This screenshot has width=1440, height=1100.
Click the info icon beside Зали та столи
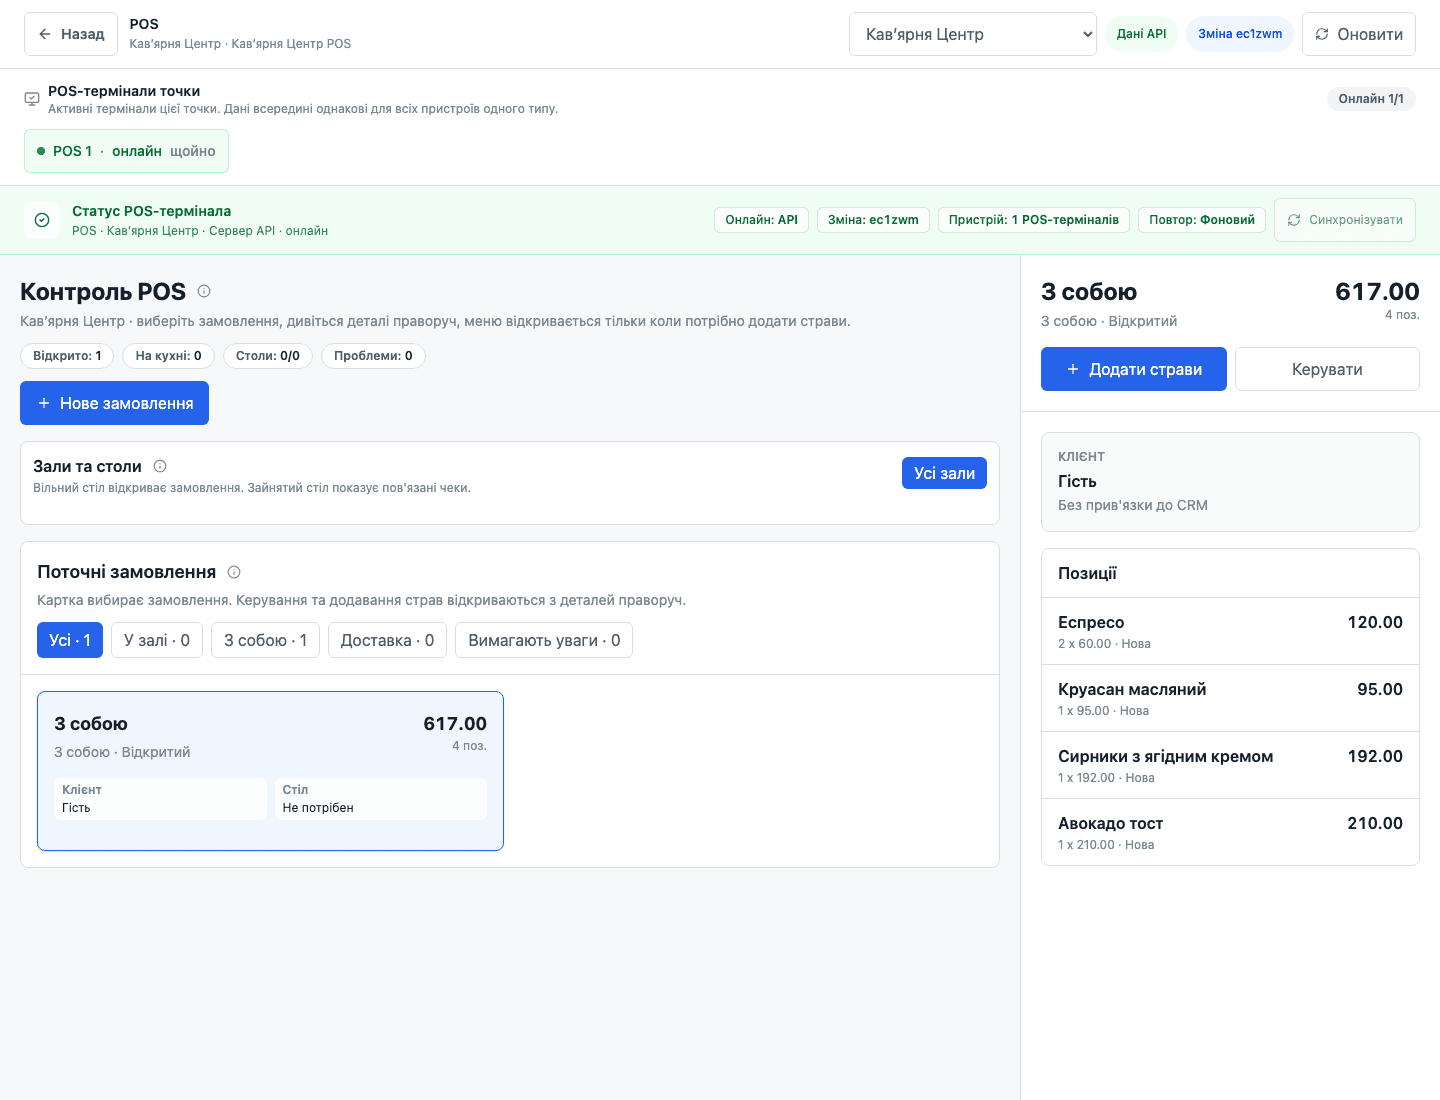tap(160, 466)
